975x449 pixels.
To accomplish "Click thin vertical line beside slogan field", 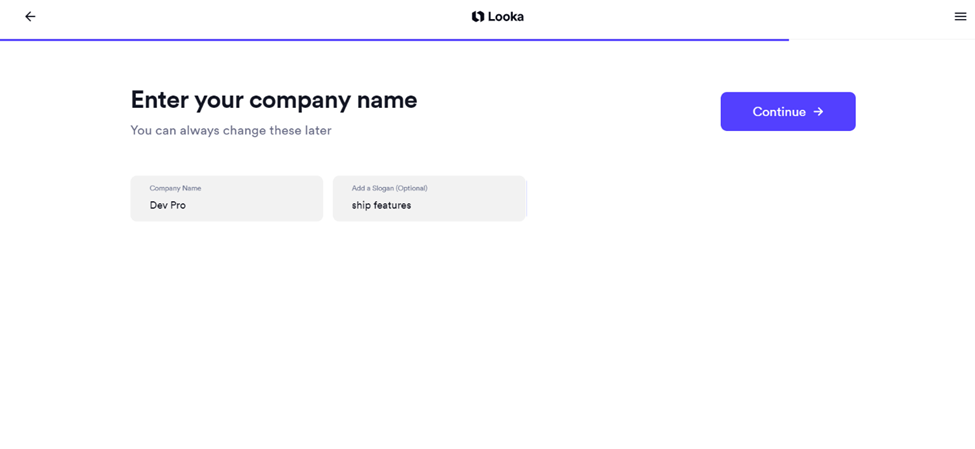I will point(527,198).
